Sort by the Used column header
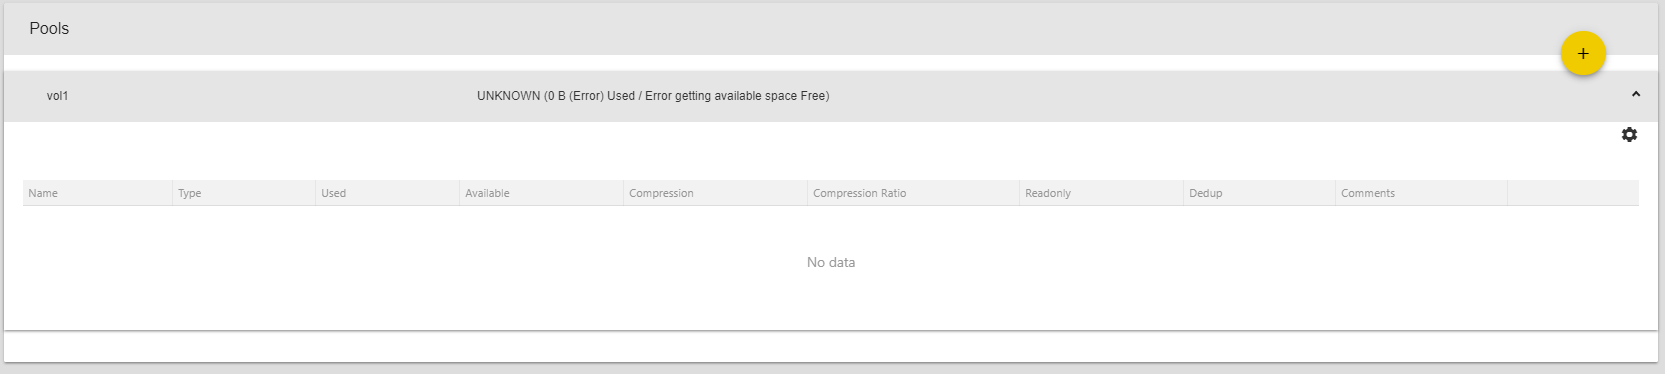This screenshot has width=1665, height=374. tap(333, 193)
